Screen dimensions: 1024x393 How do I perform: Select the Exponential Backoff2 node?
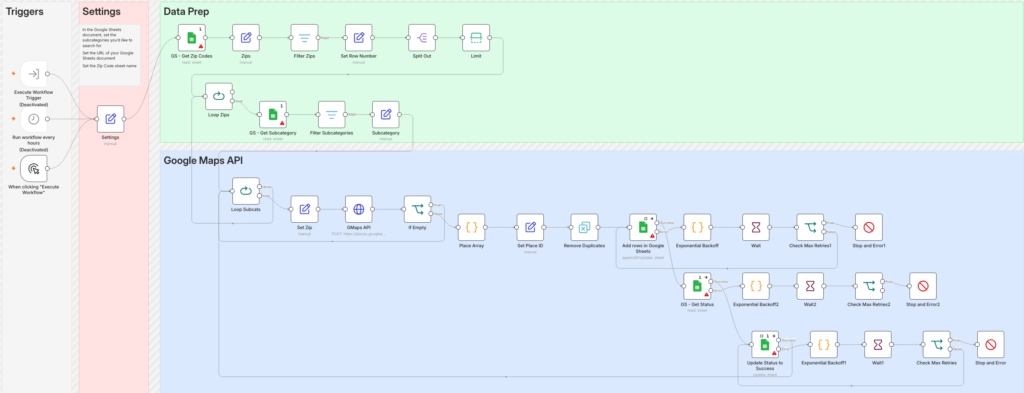click(756, 286)
